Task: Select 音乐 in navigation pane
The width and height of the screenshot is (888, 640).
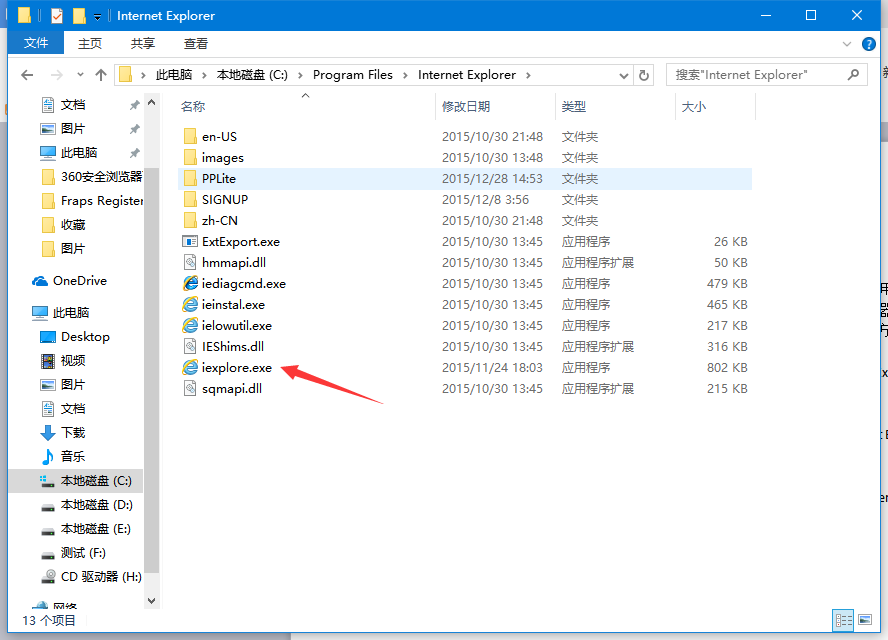Action: pos(73,456)
